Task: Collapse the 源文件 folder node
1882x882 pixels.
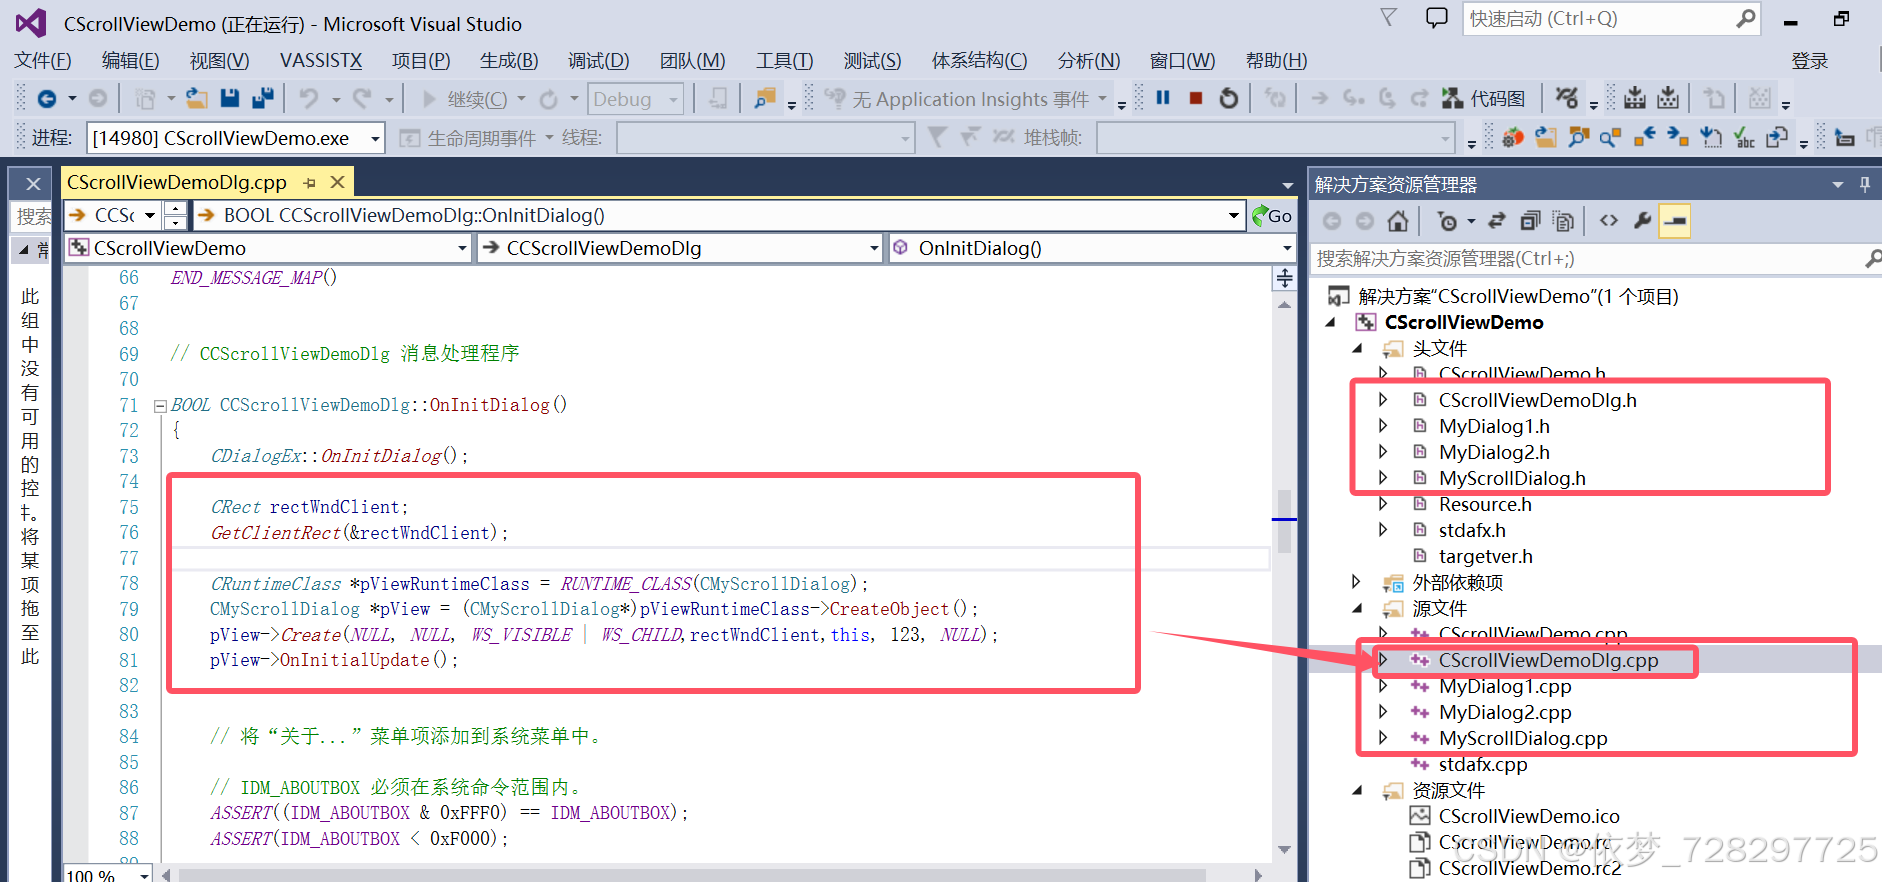Action: (x=1357, y=608)
